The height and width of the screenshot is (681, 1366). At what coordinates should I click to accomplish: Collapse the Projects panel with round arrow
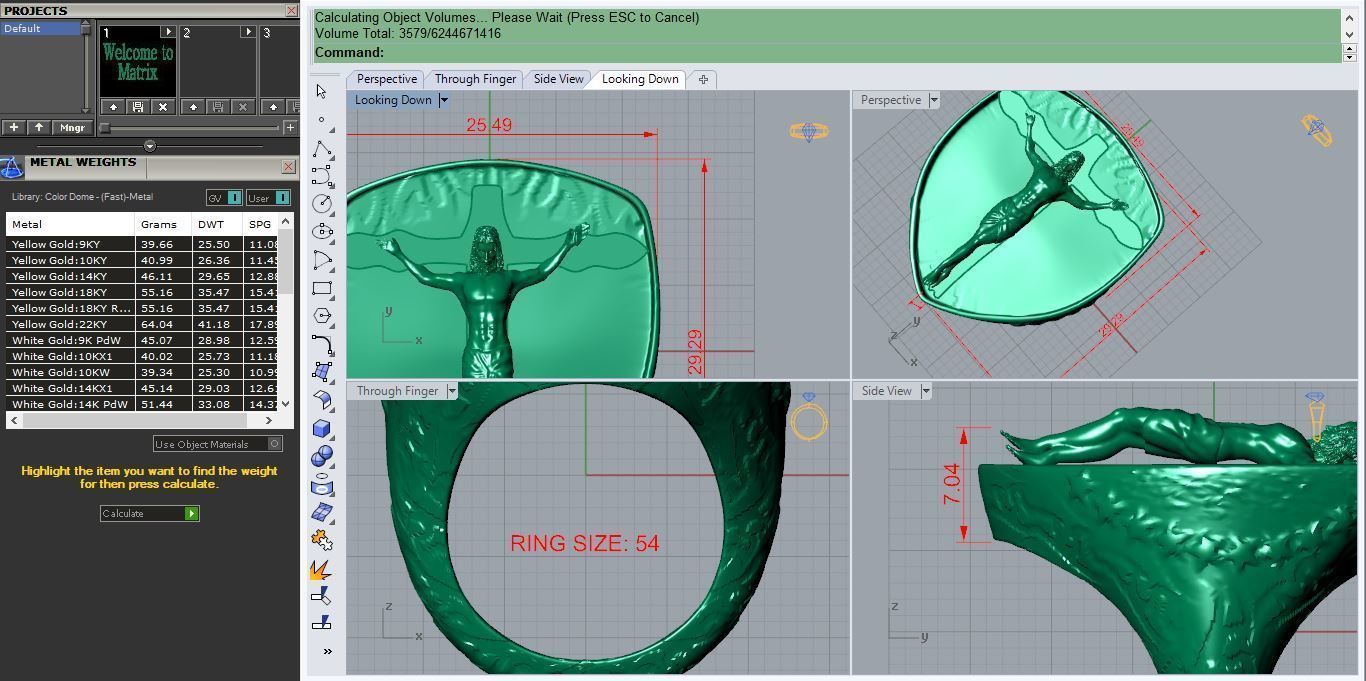click(150, 146)
